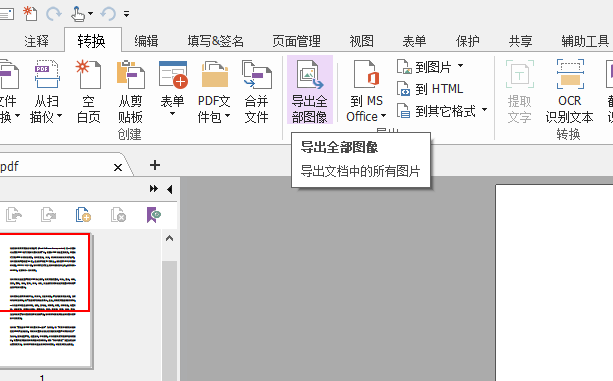Open the 表单 ribbon tab

(414, 41)
